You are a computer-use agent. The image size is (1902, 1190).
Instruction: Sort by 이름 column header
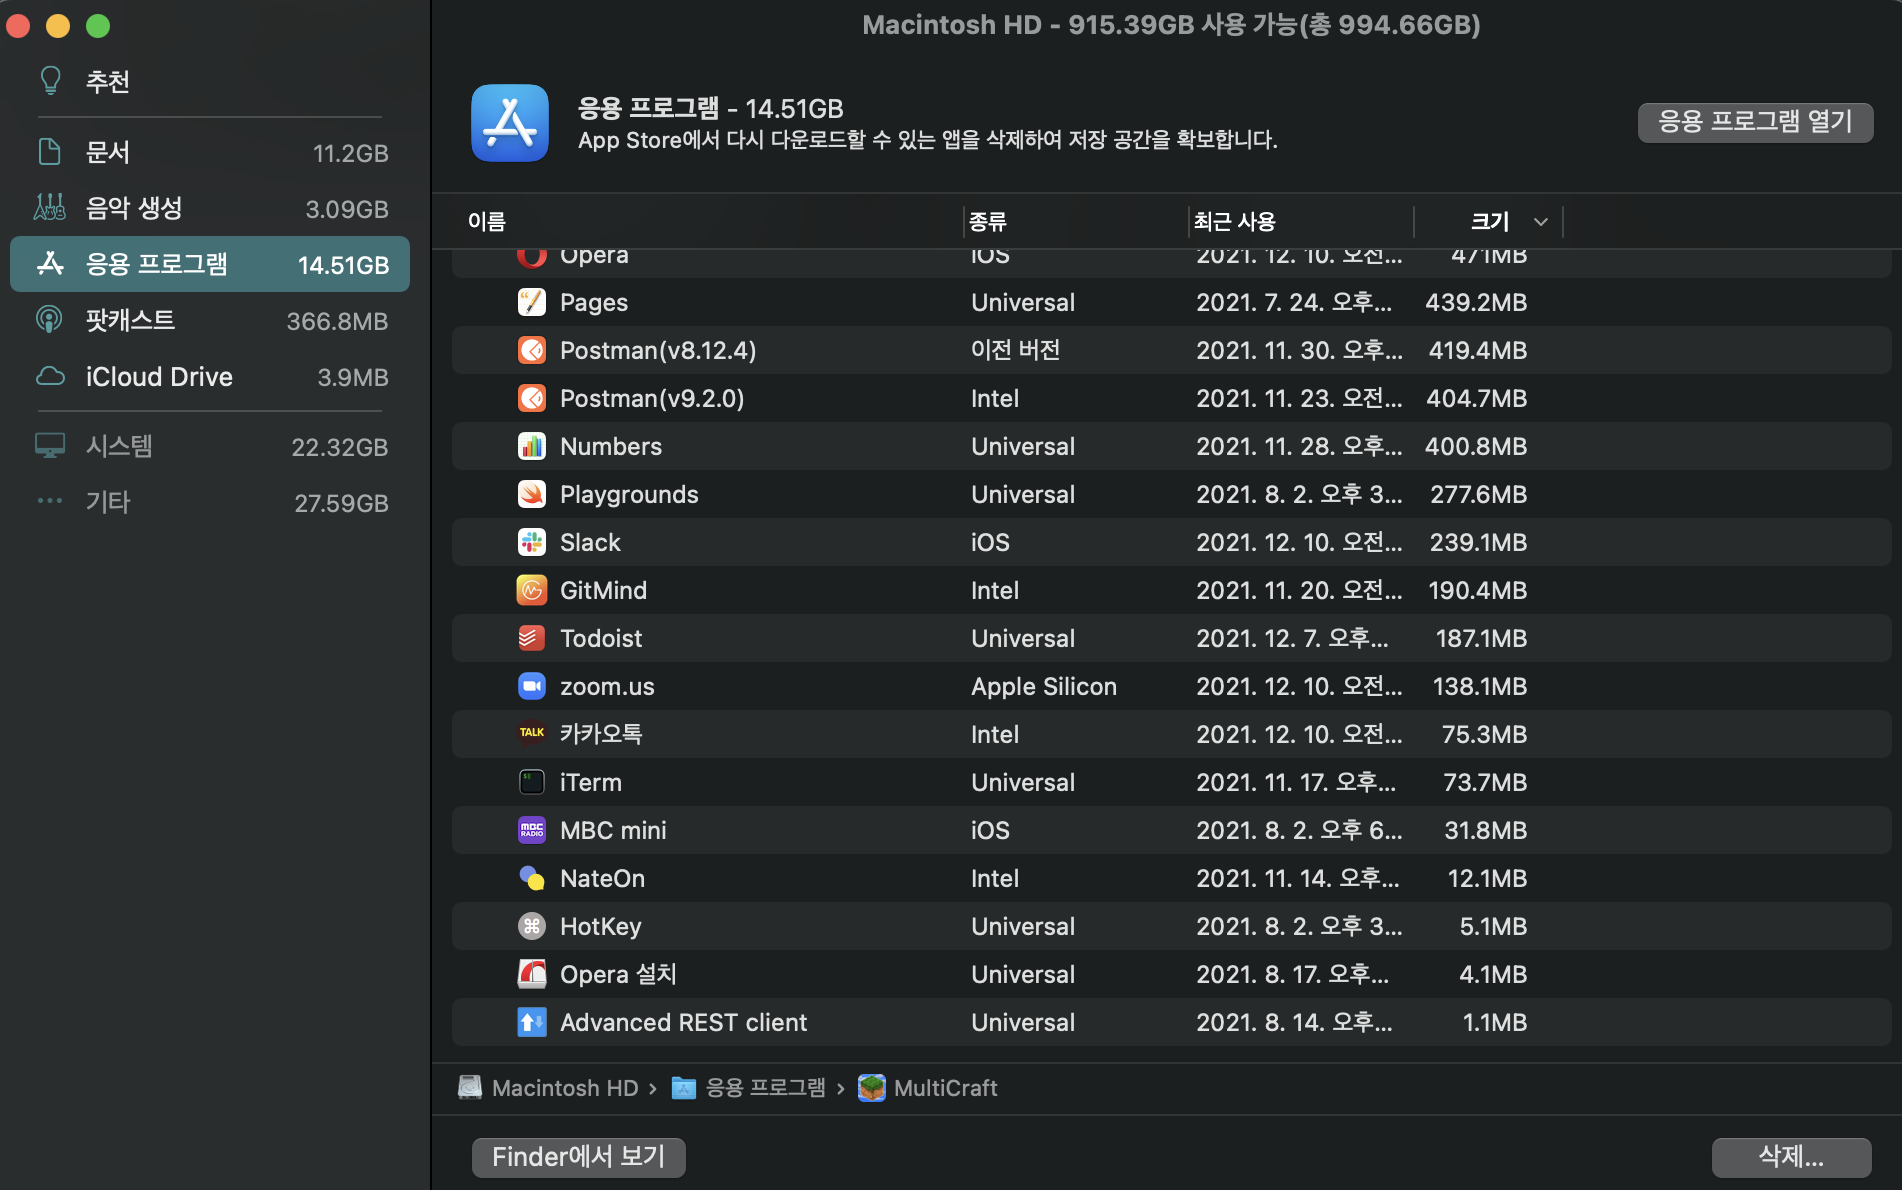coord(487,221)
